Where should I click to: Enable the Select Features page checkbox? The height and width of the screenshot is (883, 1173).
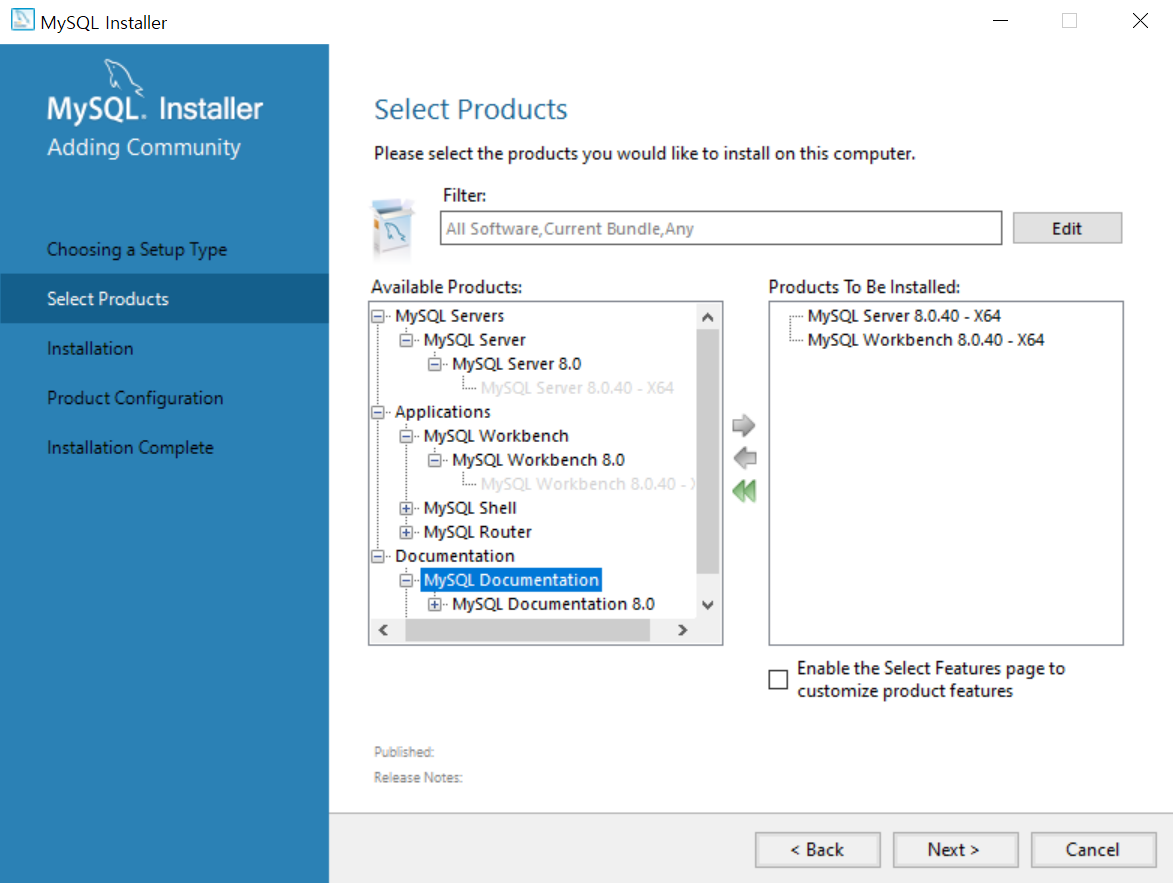coord(778,679)
